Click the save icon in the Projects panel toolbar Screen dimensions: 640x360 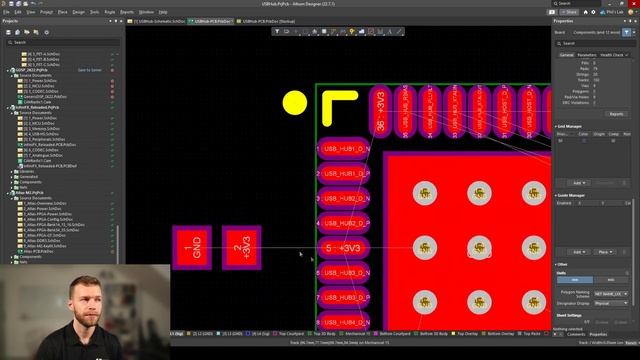point(8,32)
